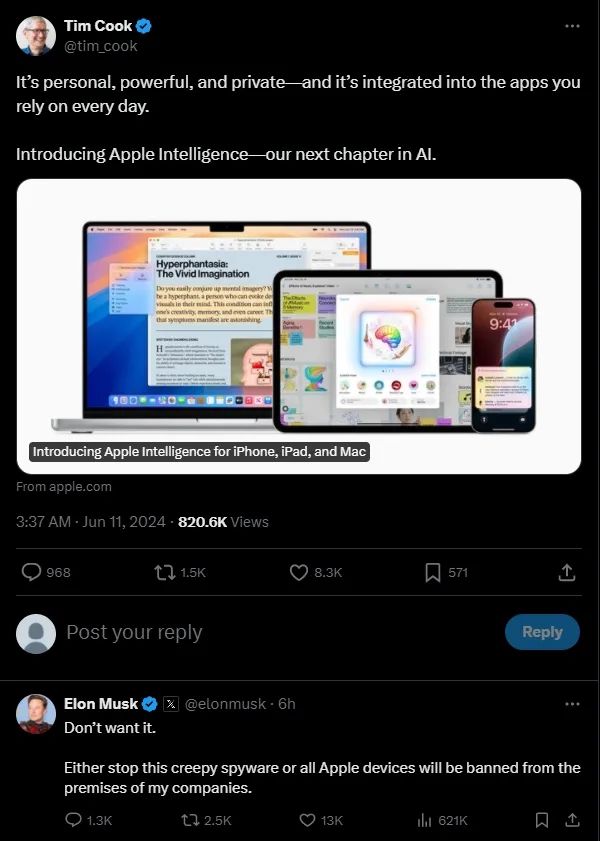The image size is (600, 841).
Task: Like Elon Musk's reply with 13K likes
Action: point(321,820)
